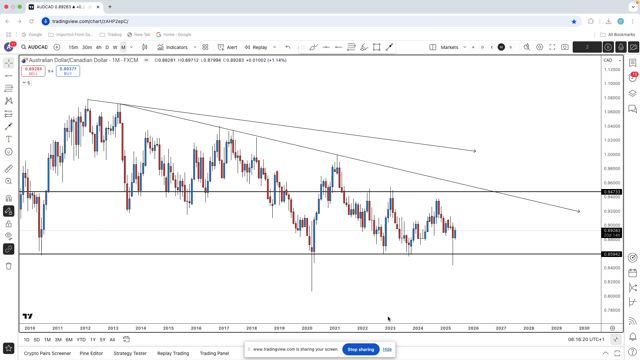Toggle magnet mode
640x360 pixels.
[x=9, y=198]
